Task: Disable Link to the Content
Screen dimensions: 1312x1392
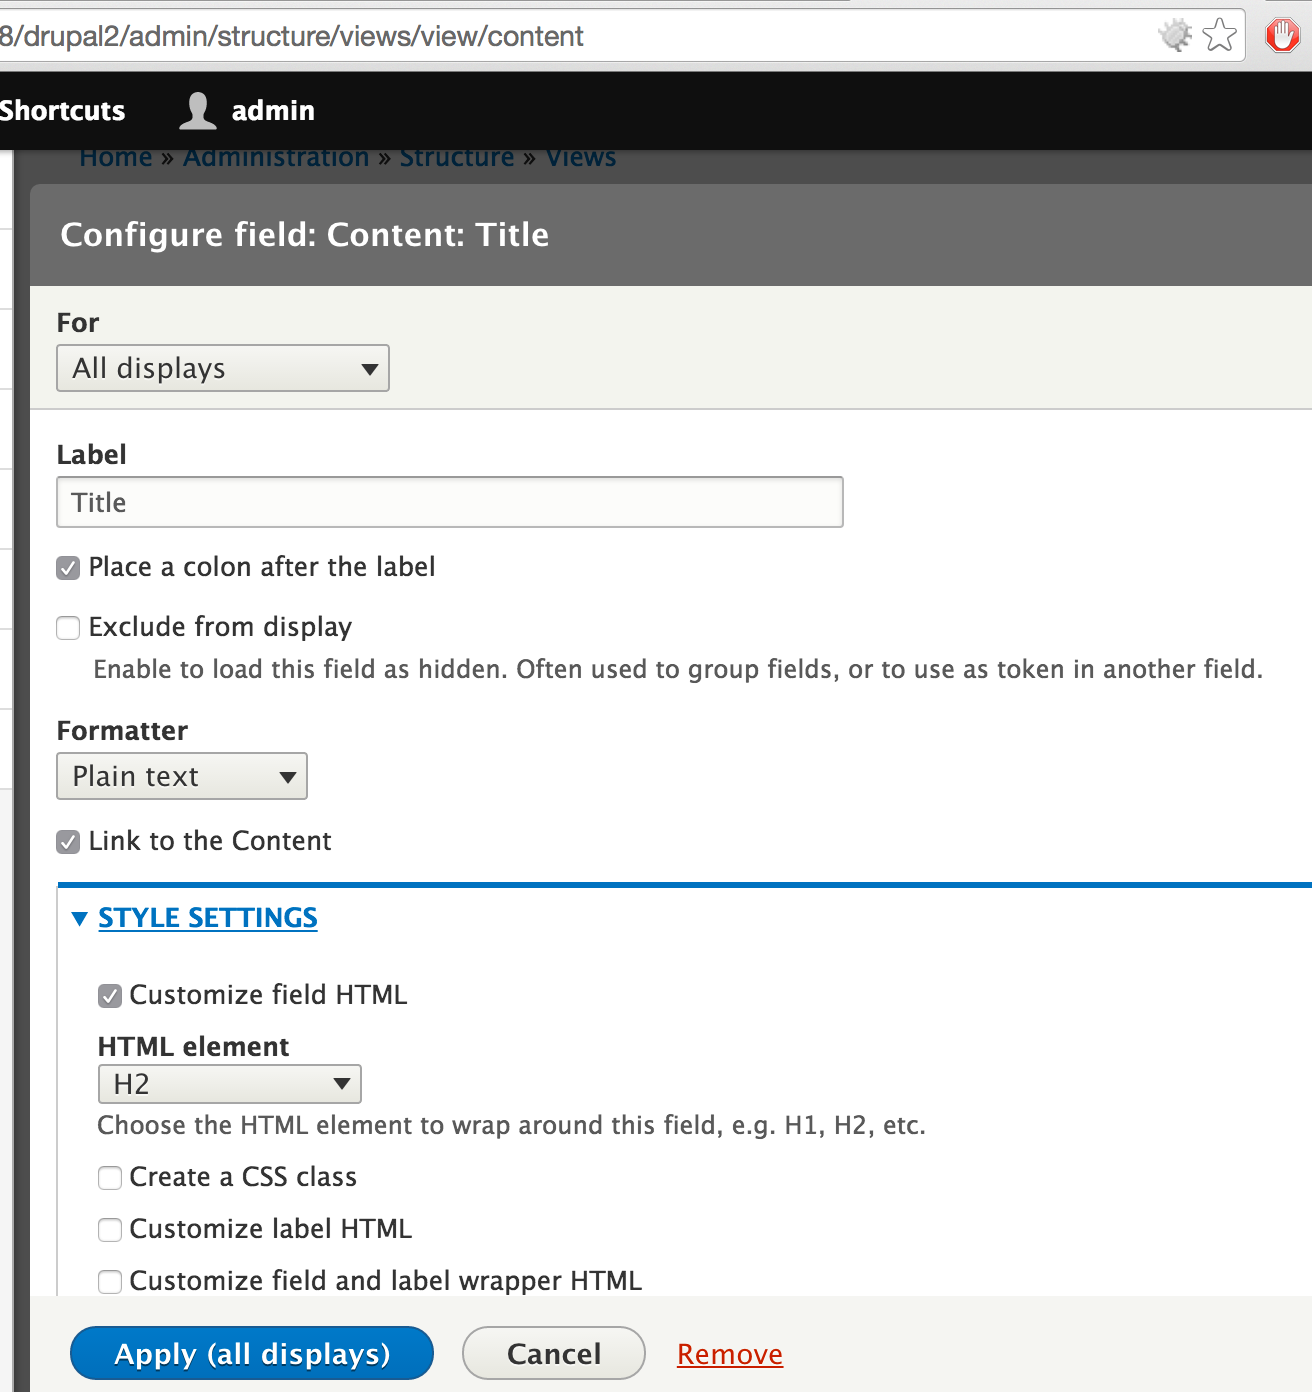Action: [67, 842]
